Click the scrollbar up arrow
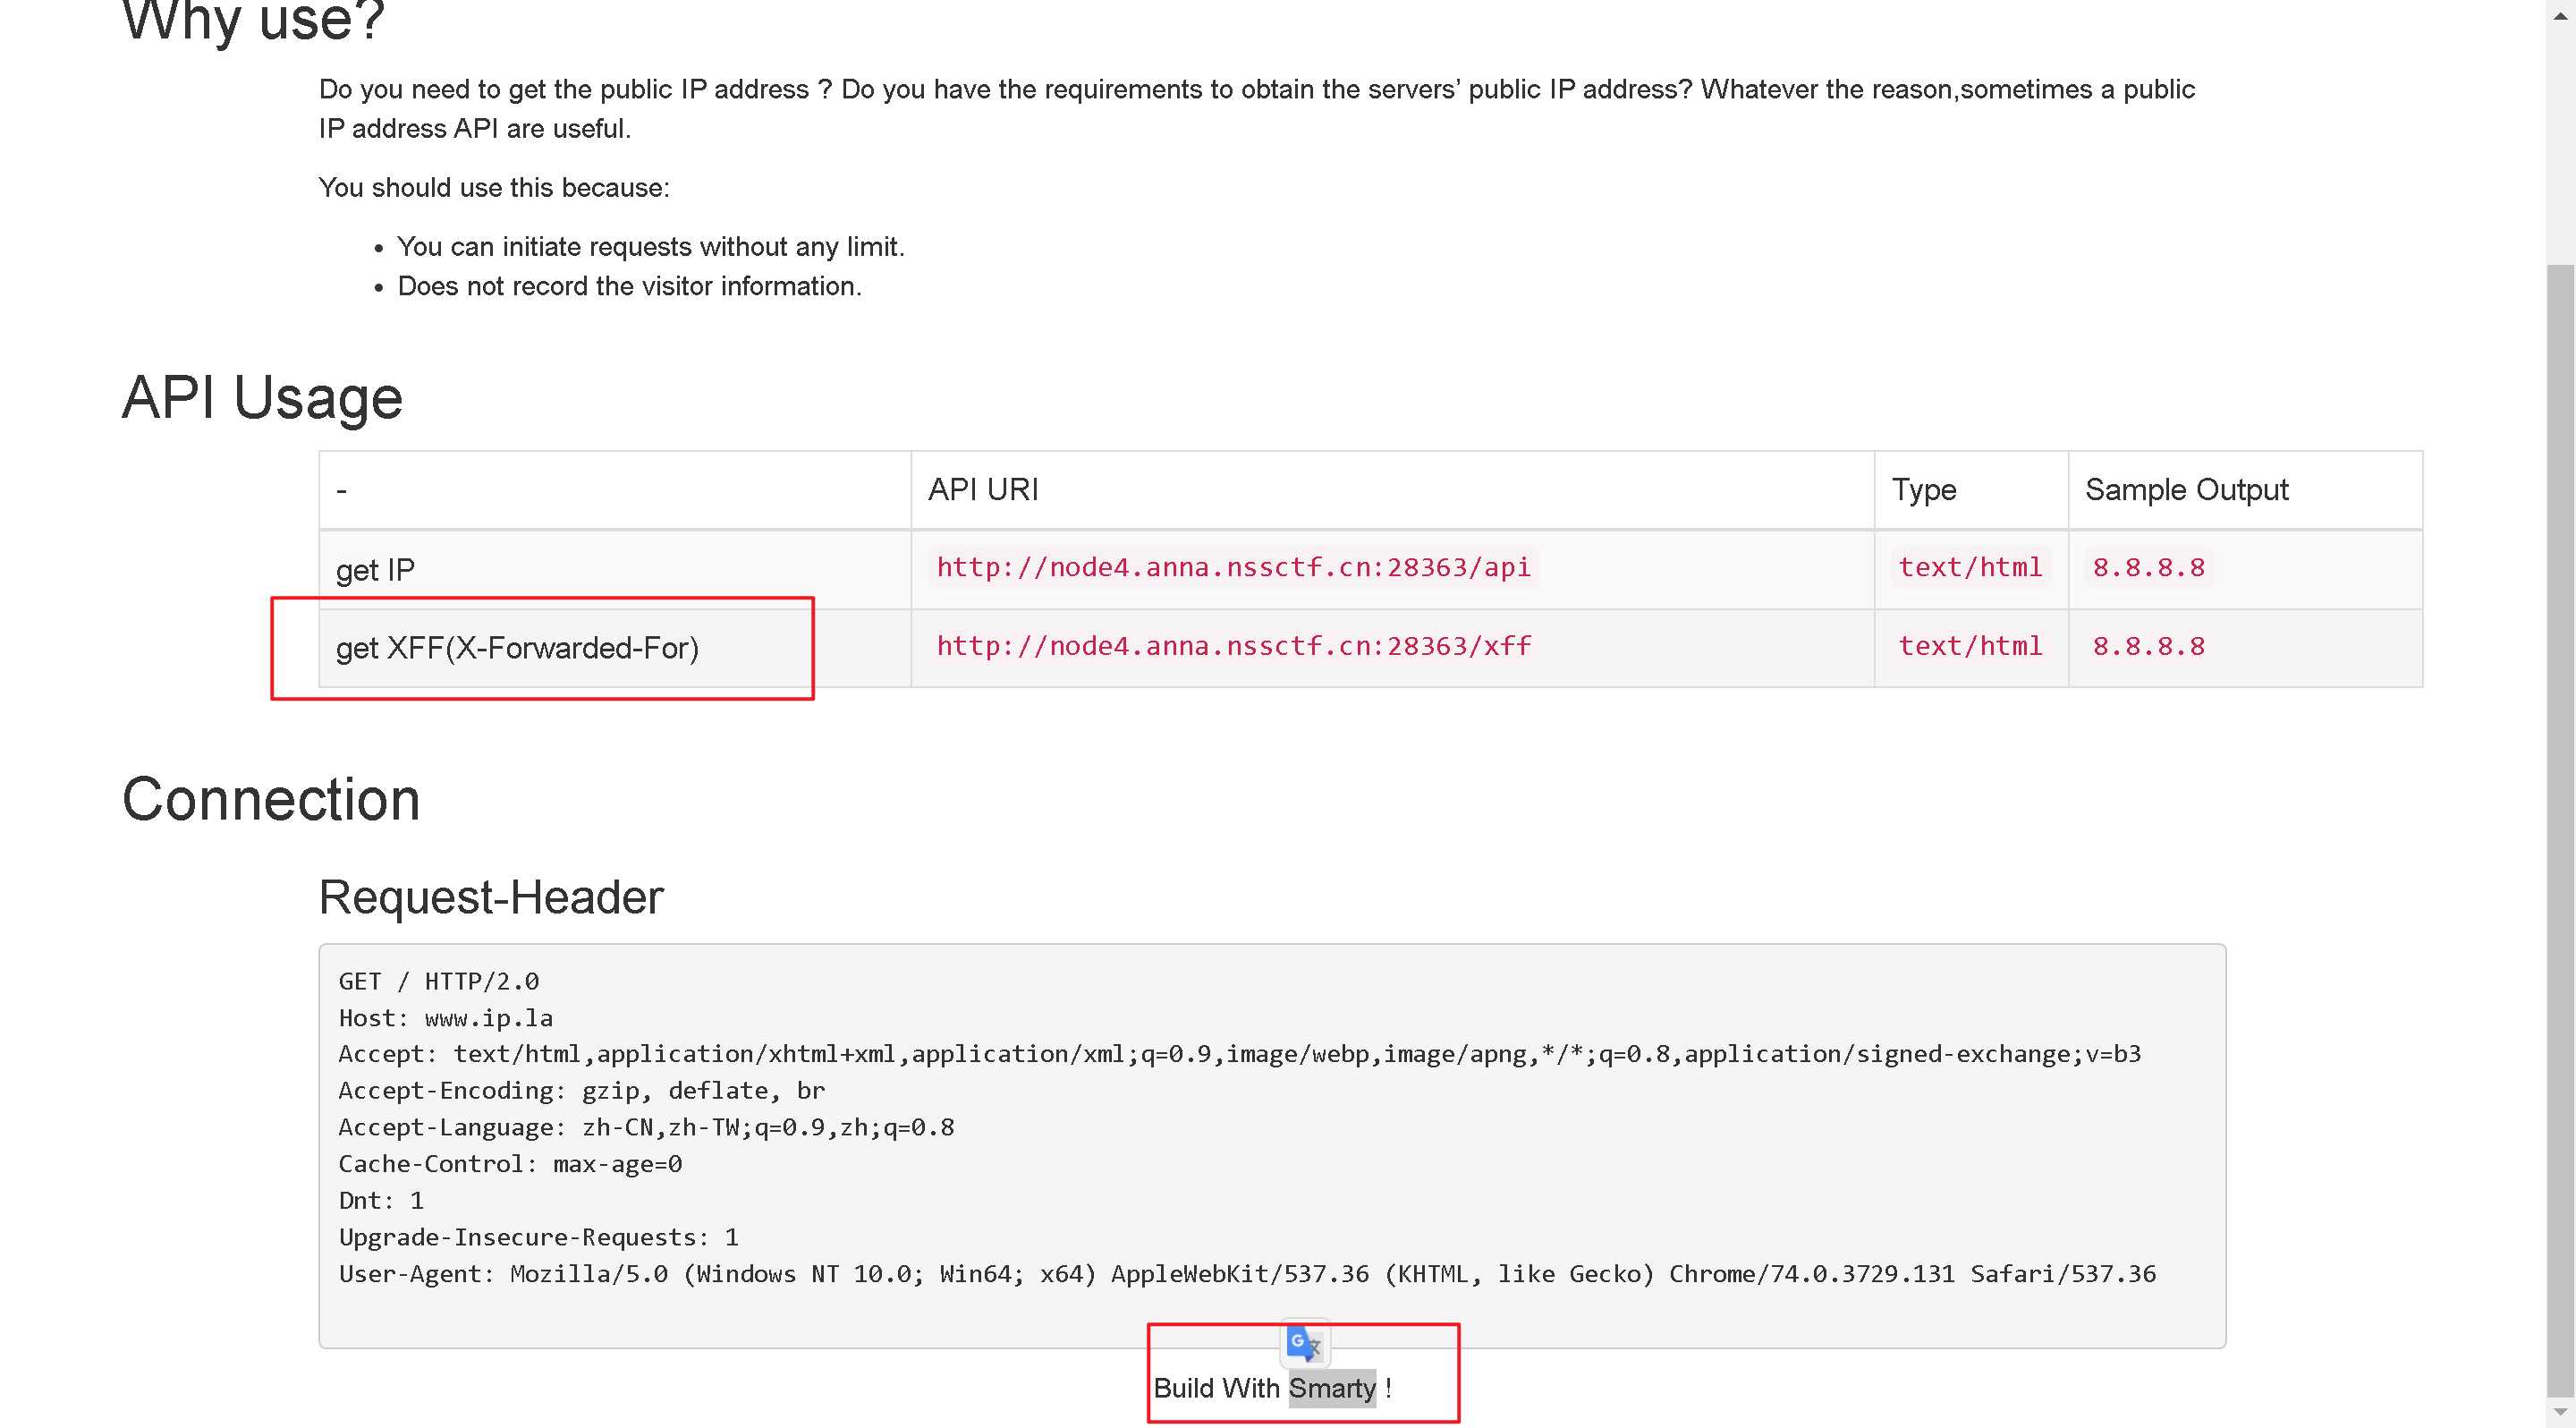This screenshot has height=1428, width=2576. coord(2560,15)
